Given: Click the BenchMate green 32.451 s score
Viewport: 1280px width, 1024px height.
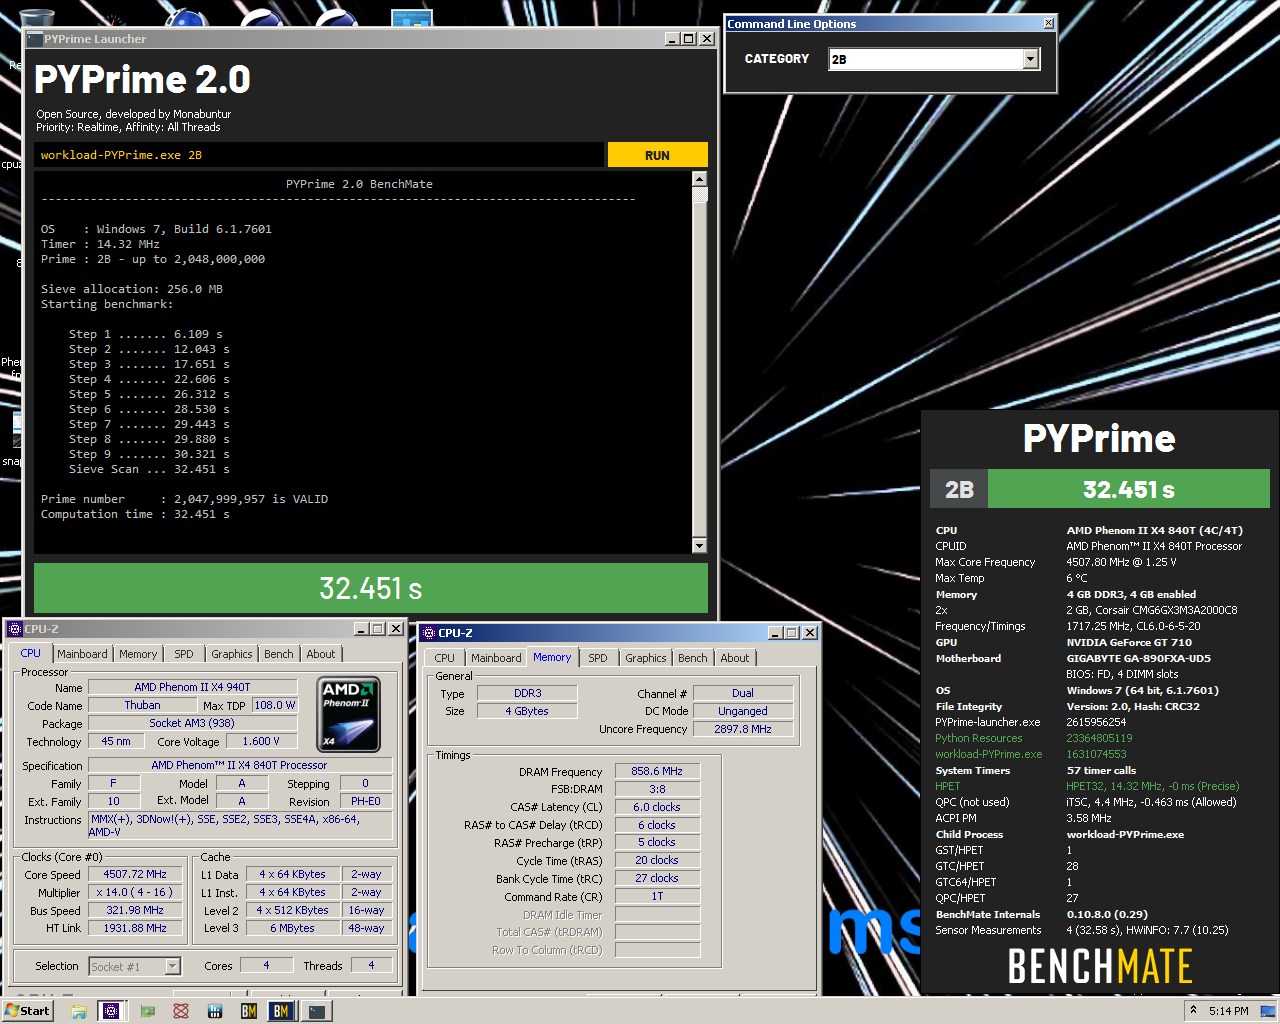Looking at the screenshot, I should [x=1129, y=489].
